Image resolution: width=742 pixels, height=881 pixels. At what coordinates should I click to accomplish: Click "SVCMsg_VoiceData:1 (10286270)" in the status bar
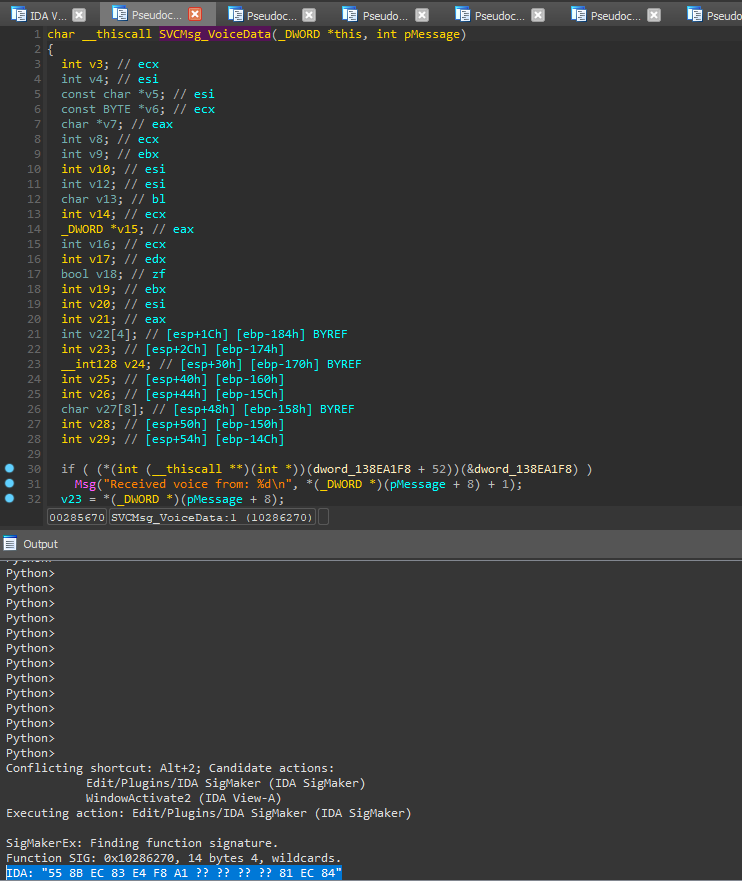pos(212,517)
